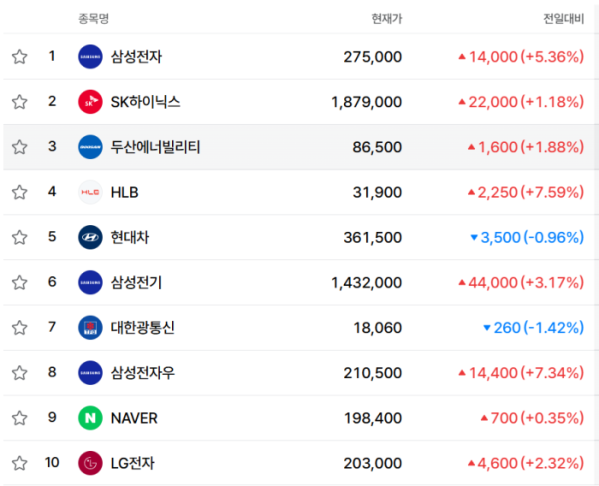
Task: Select the Hyundai logo next to 현대차
Action: (x=90, y=237)
